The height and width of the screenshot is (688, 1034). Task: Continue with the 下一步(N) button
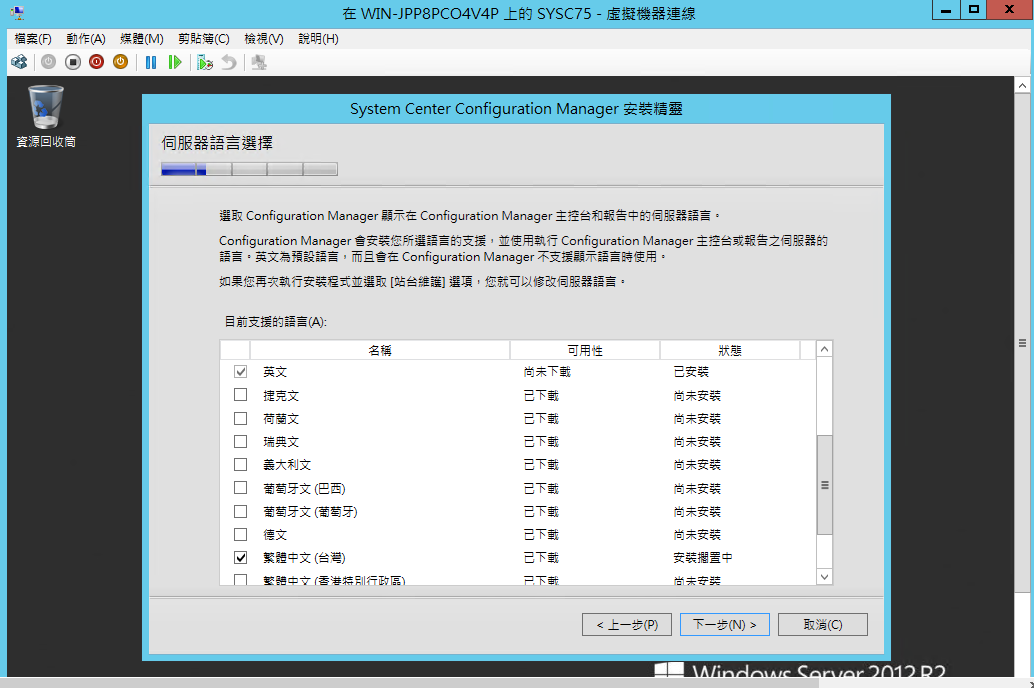point(725,625)
